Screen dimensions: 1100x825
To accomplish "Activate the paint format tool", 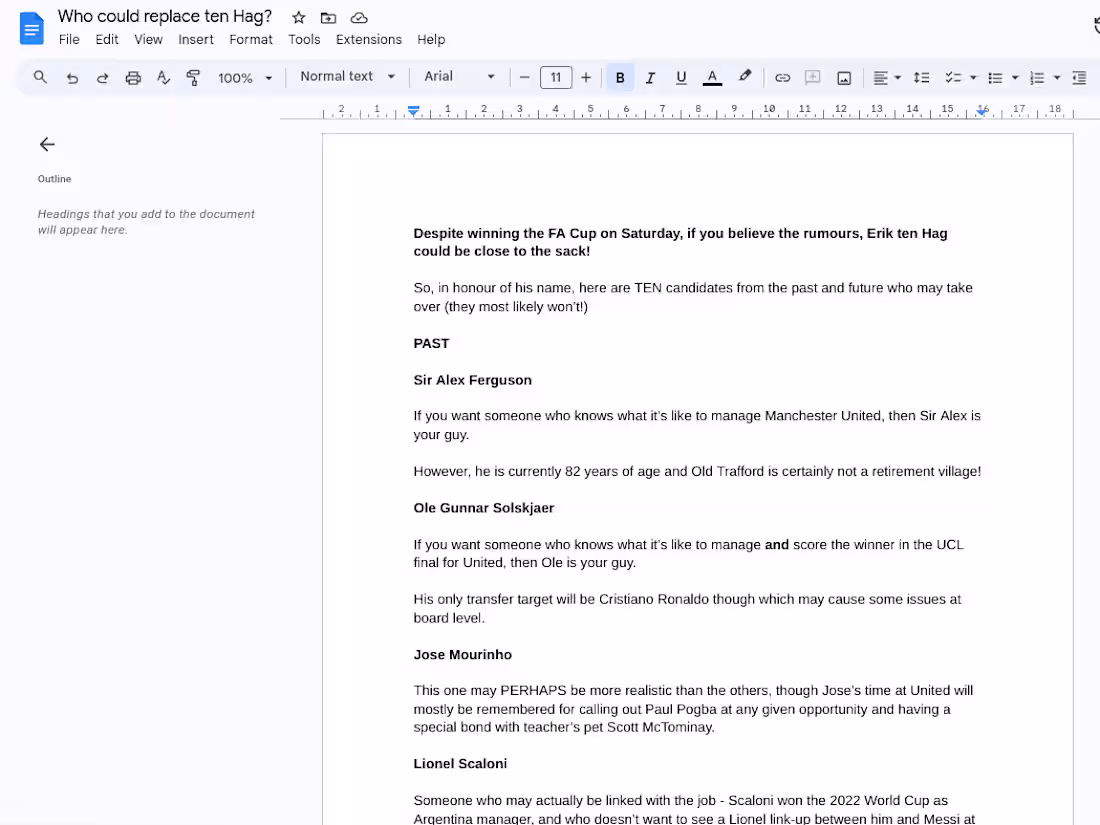I will coord(194,78).
